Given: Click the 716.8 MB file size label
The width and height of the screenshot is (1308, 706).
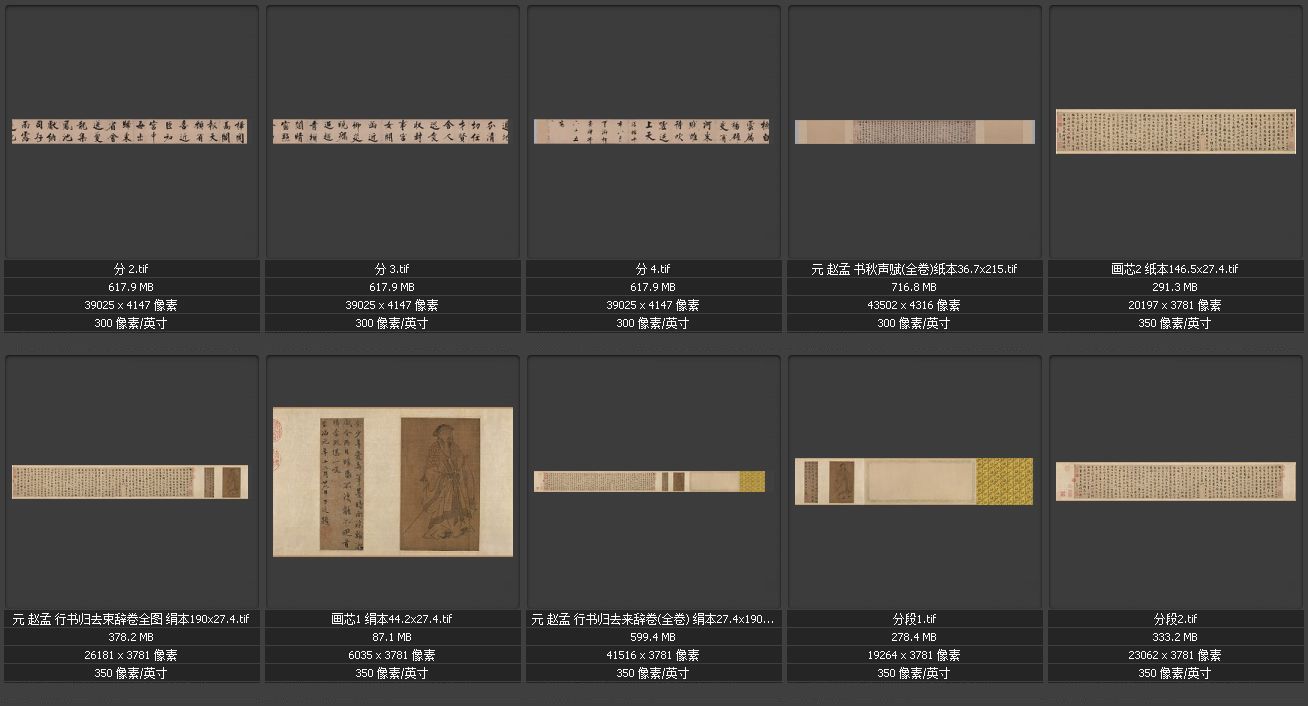Looking at the screenshot, I should [914, 287].
